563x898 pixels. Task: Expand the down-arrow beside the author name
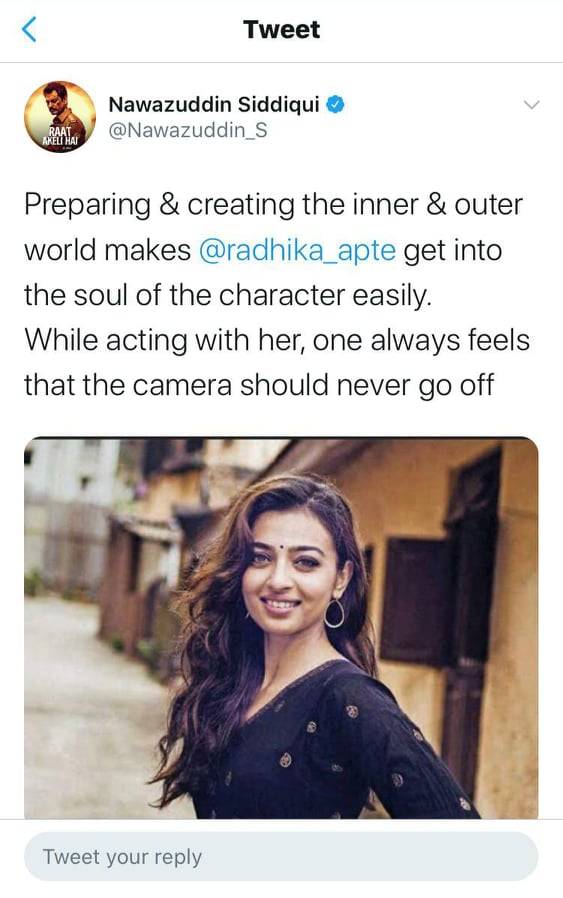click(532, 105)
